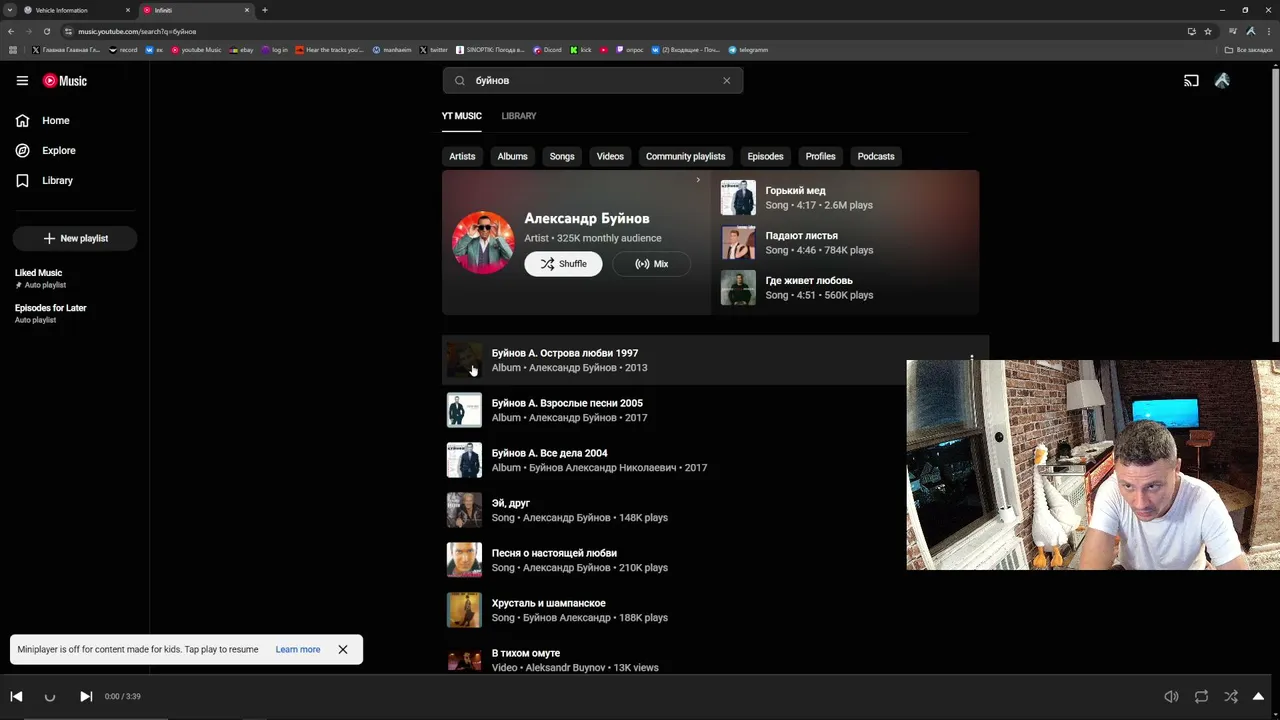Skip to previous track
Image resolution: width=1280 pixels, height=720 pixels.
16,697
